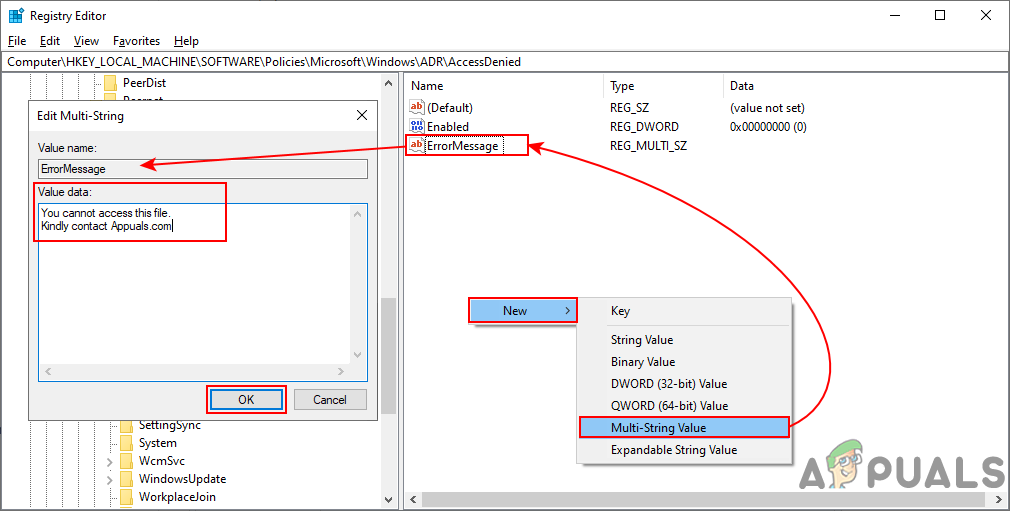Viewport: 1010px width, 511px height.
Task: Click value list horizontal scroll left arrow
Action: click(414, 500)
